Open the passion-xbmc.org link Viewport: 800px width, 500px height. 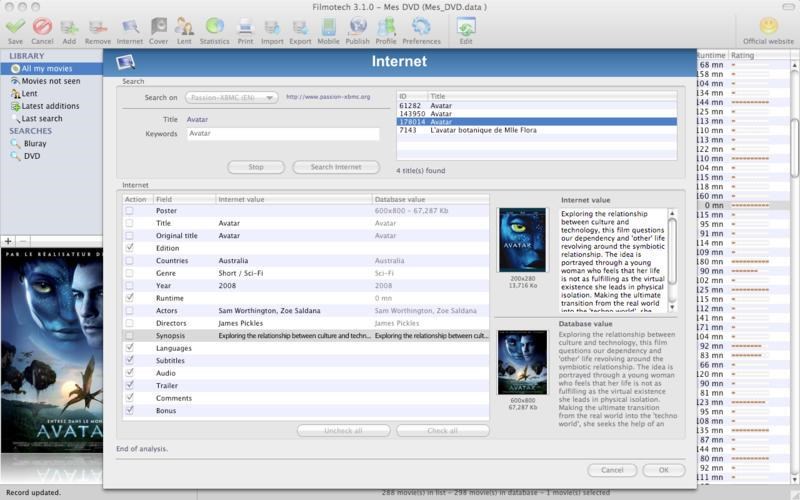[328, 97]
